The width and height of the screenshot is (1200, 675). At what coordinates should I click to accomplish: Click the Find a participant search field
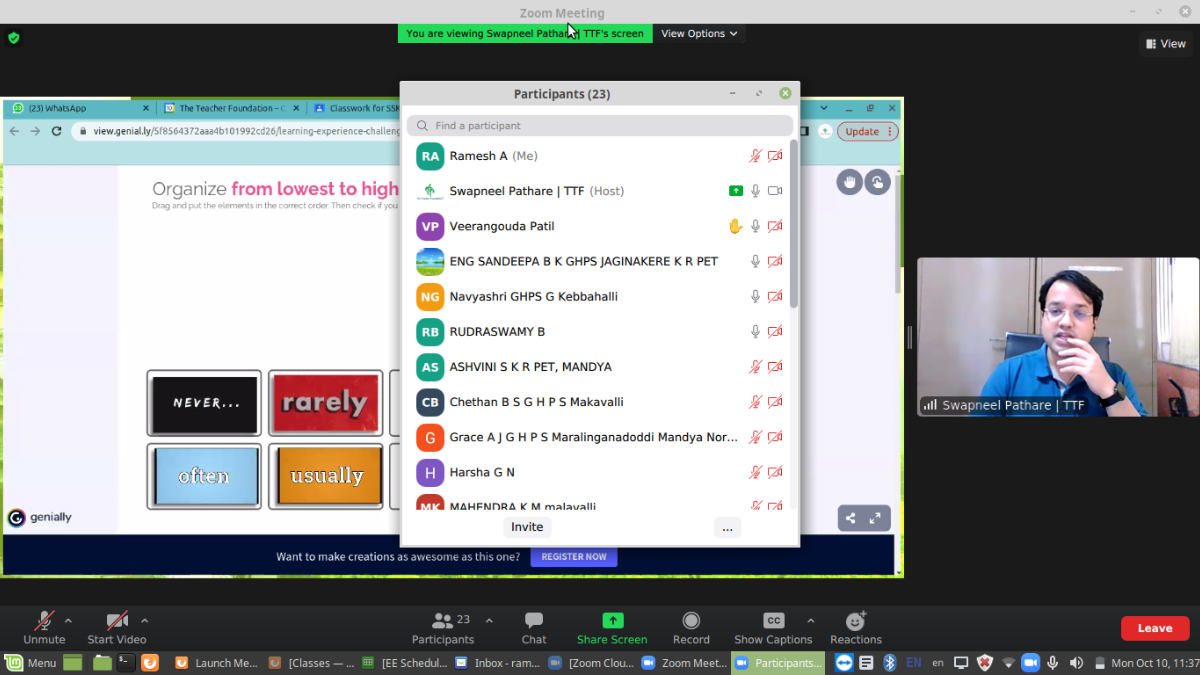[600, 126]
